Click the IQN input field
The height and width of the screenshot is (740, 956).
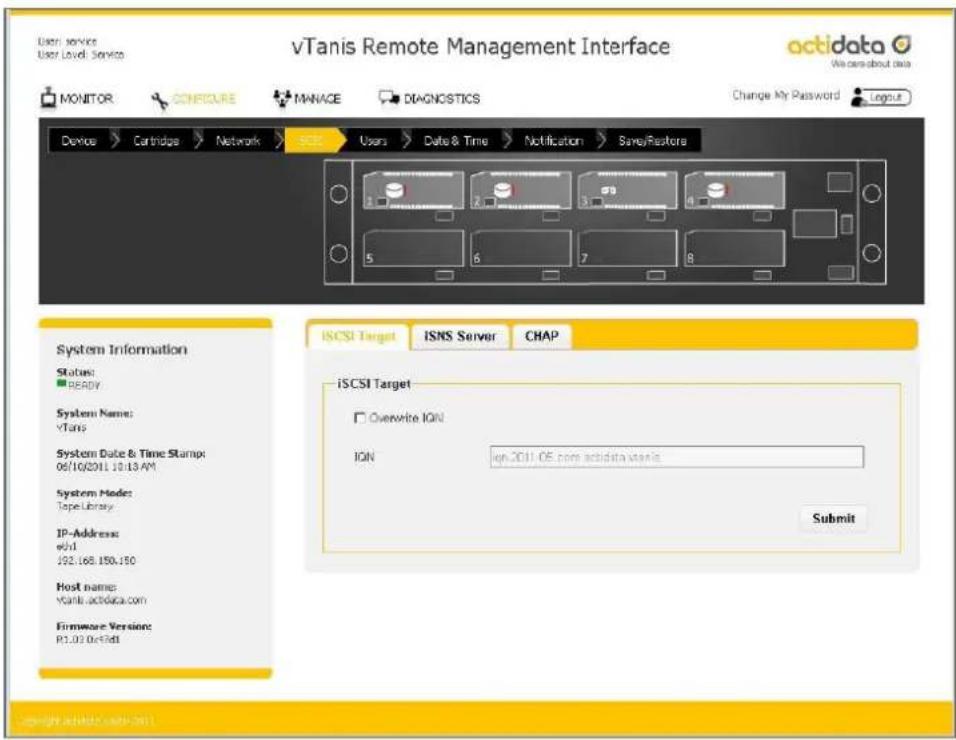(x=677, y=457)
